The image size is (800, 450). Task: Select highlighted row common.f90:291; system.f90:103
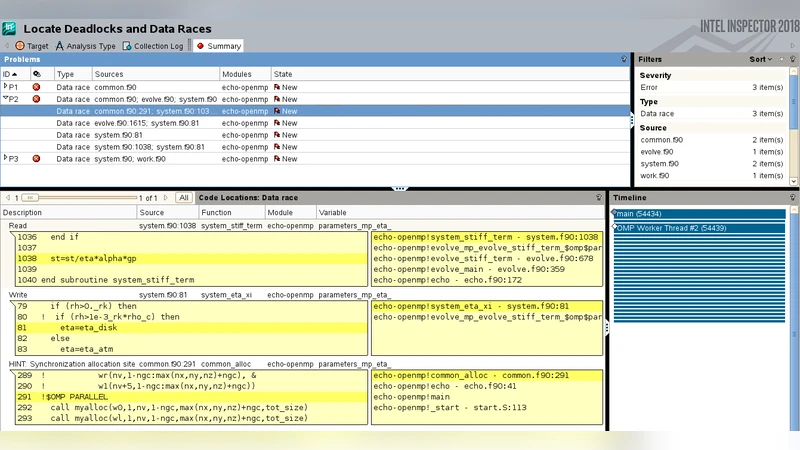pos(315,111)
